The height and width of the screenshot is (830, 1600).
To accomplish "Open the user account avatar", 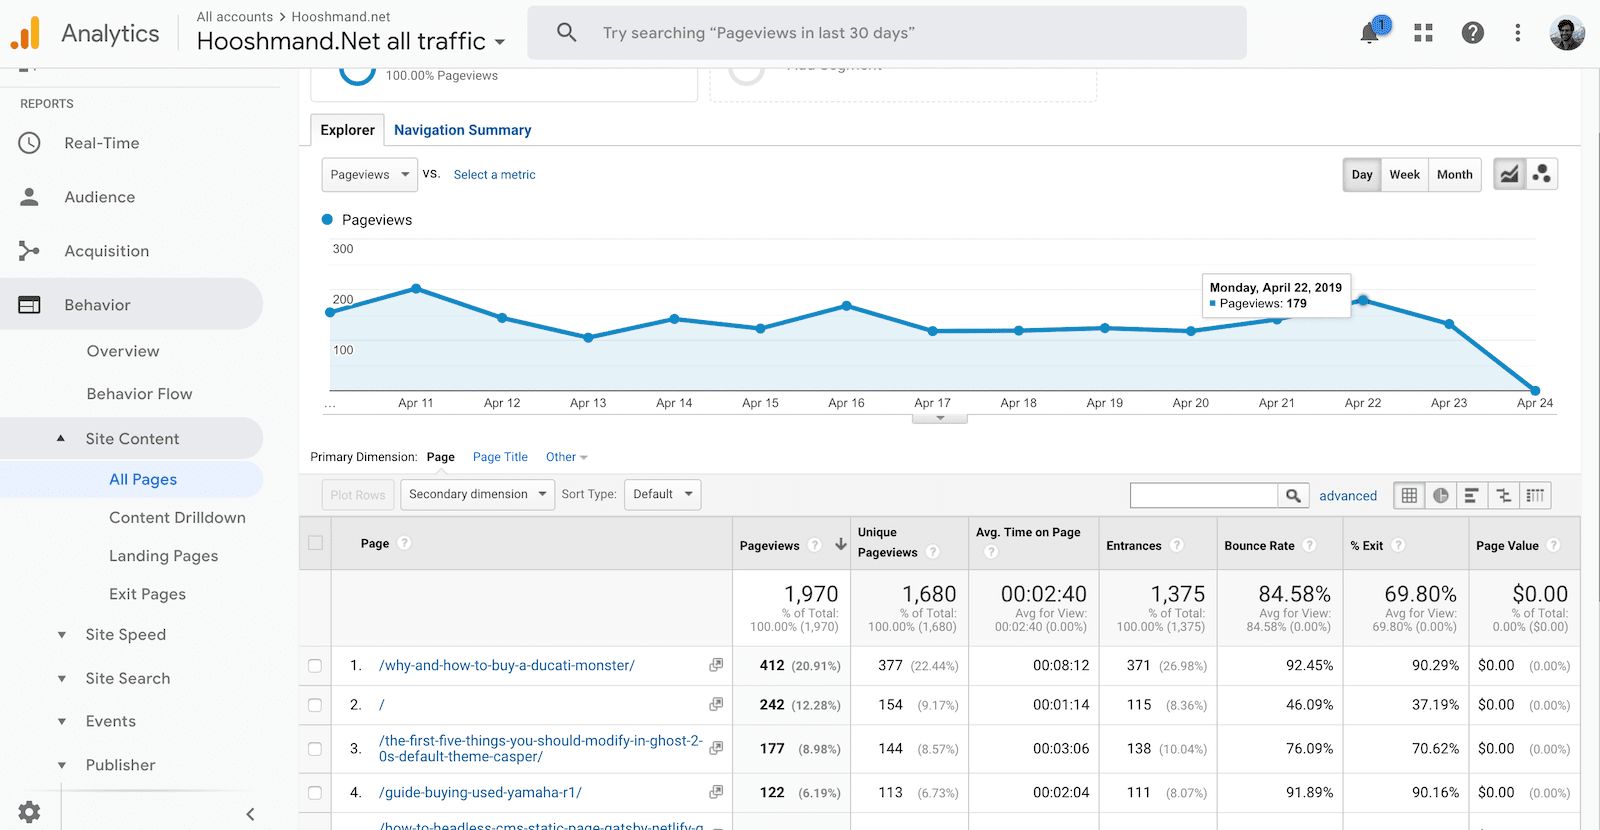I will (x=1567, y=33).
